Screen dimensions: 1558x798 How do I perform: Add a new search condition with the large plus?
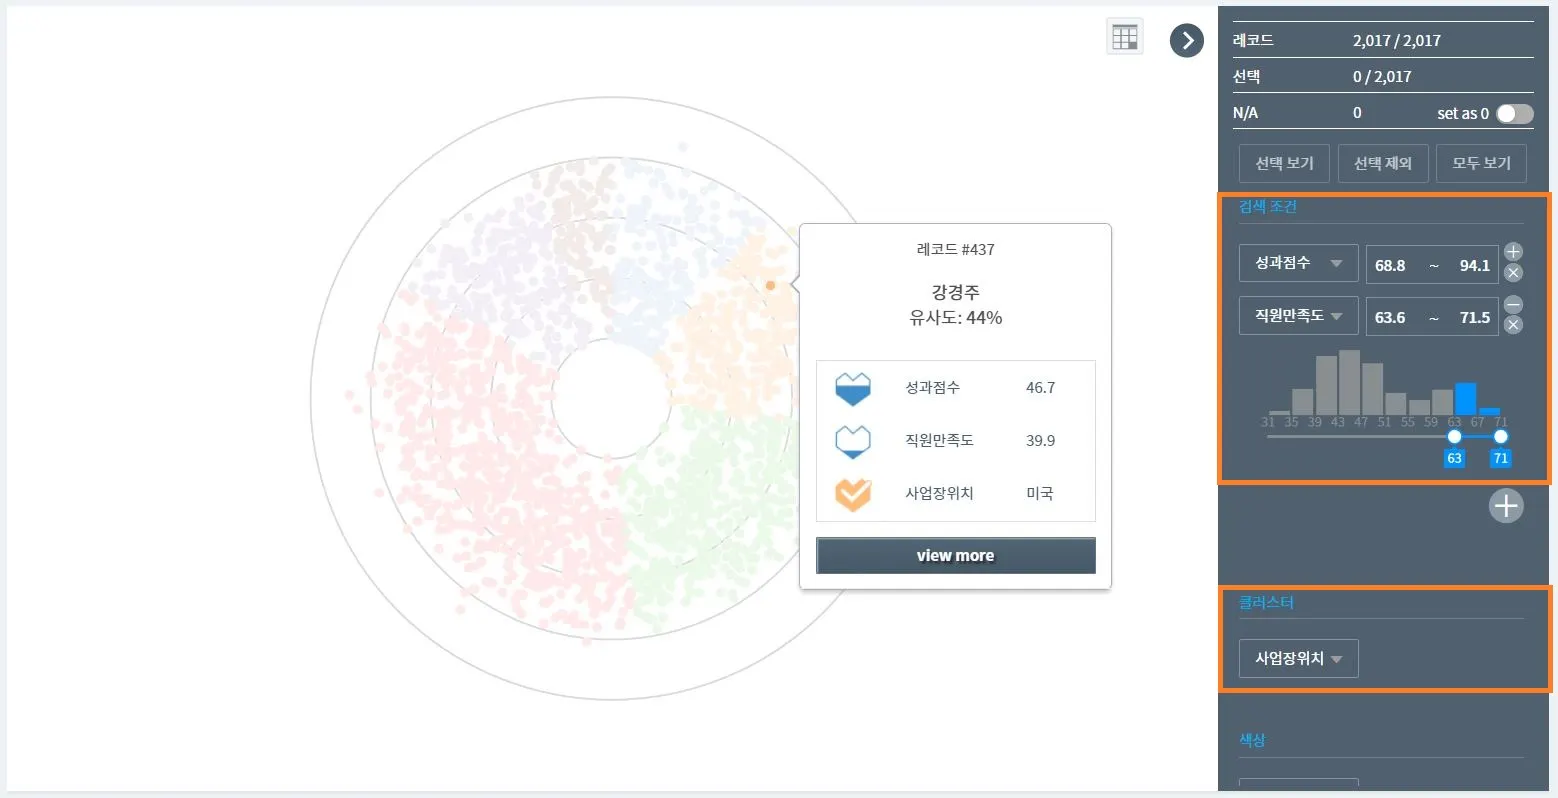1506,506
